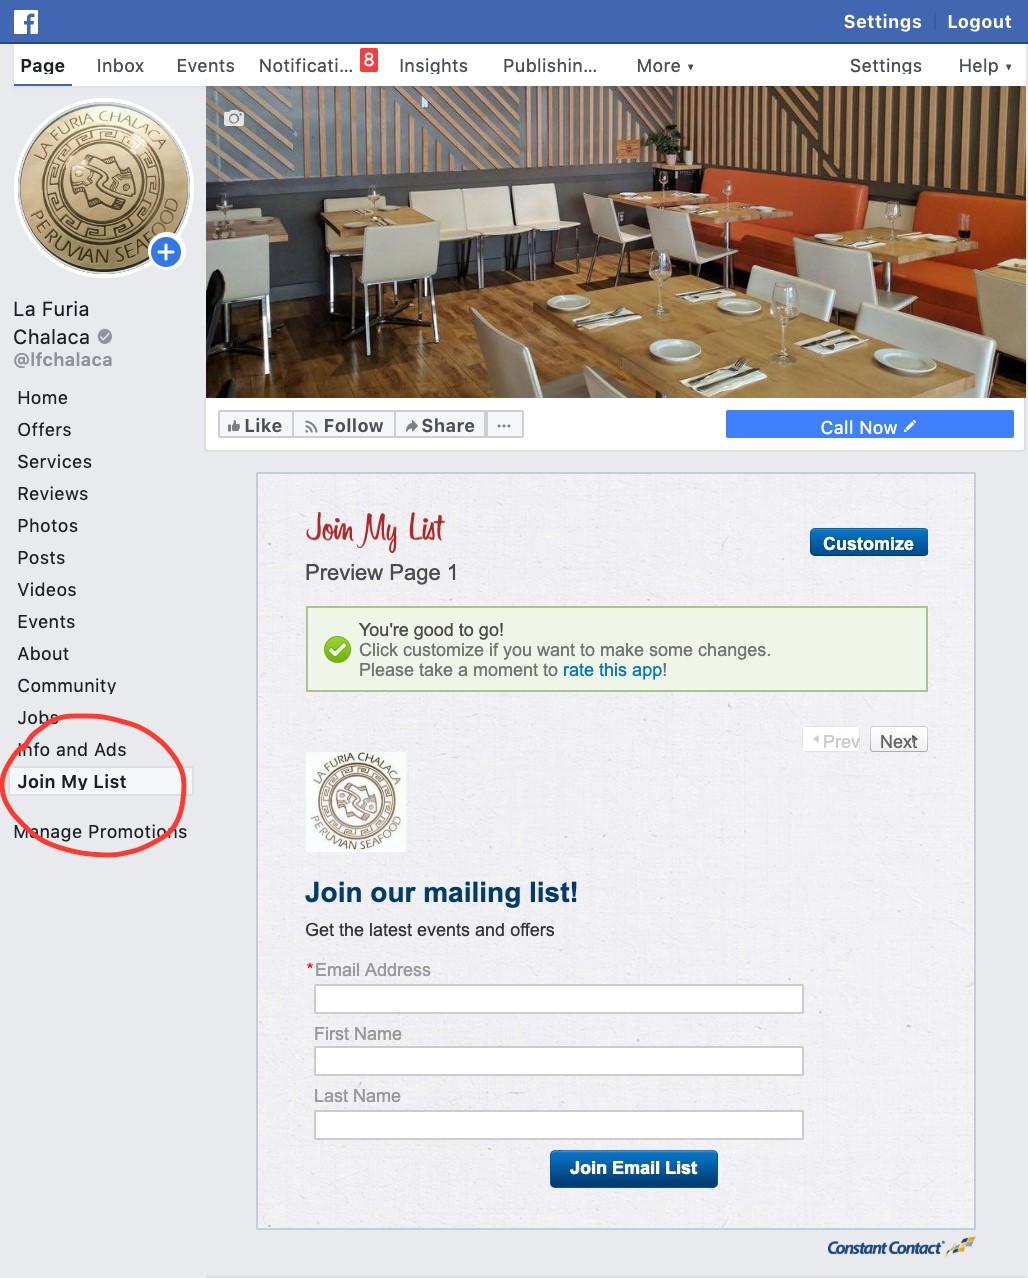Switch to the Inbox tab
Image resolution: width=1028 pixels, height=1278 pixels.
click(x=120, y=66)
